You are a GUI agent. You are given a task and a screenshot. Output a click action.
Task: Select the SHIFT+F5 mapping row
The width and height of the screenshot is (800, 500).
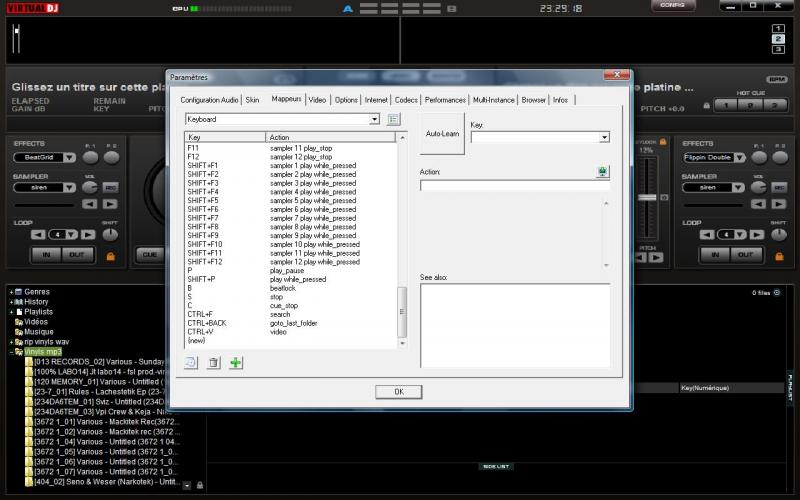(x=291, y=201)
